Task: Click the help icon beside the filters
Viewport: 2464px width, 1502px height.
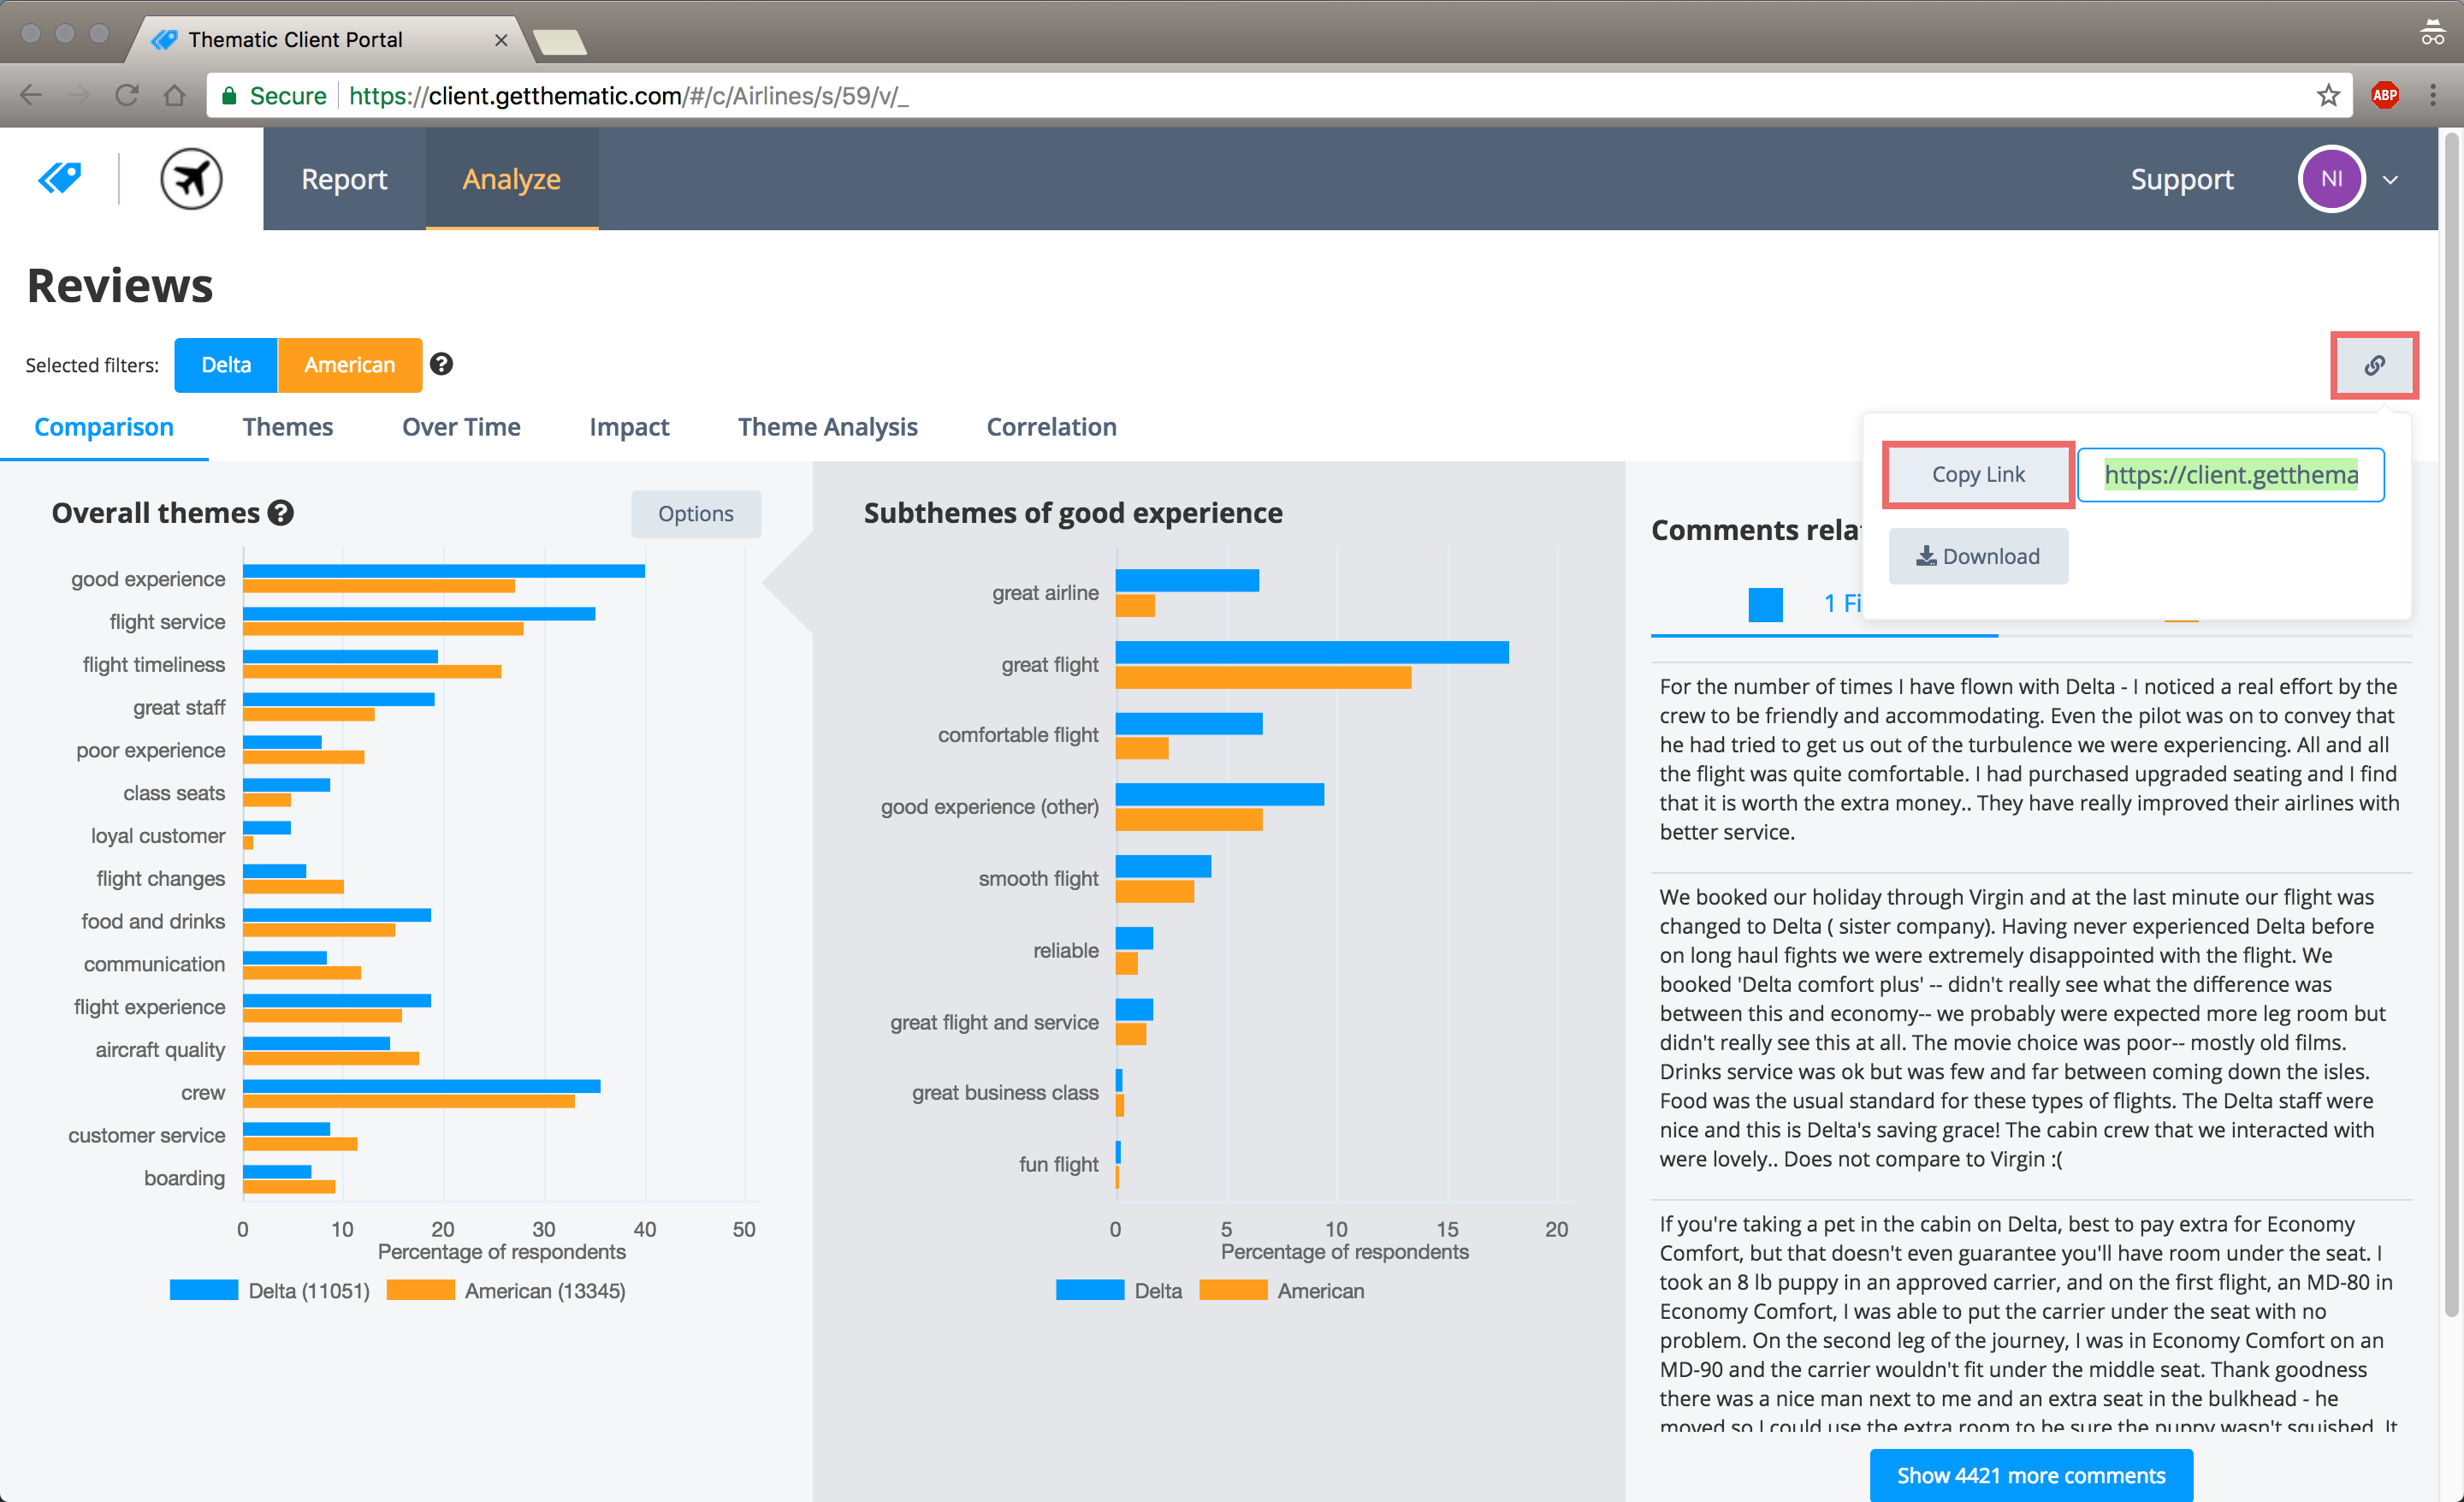Action: pos(441,364)
